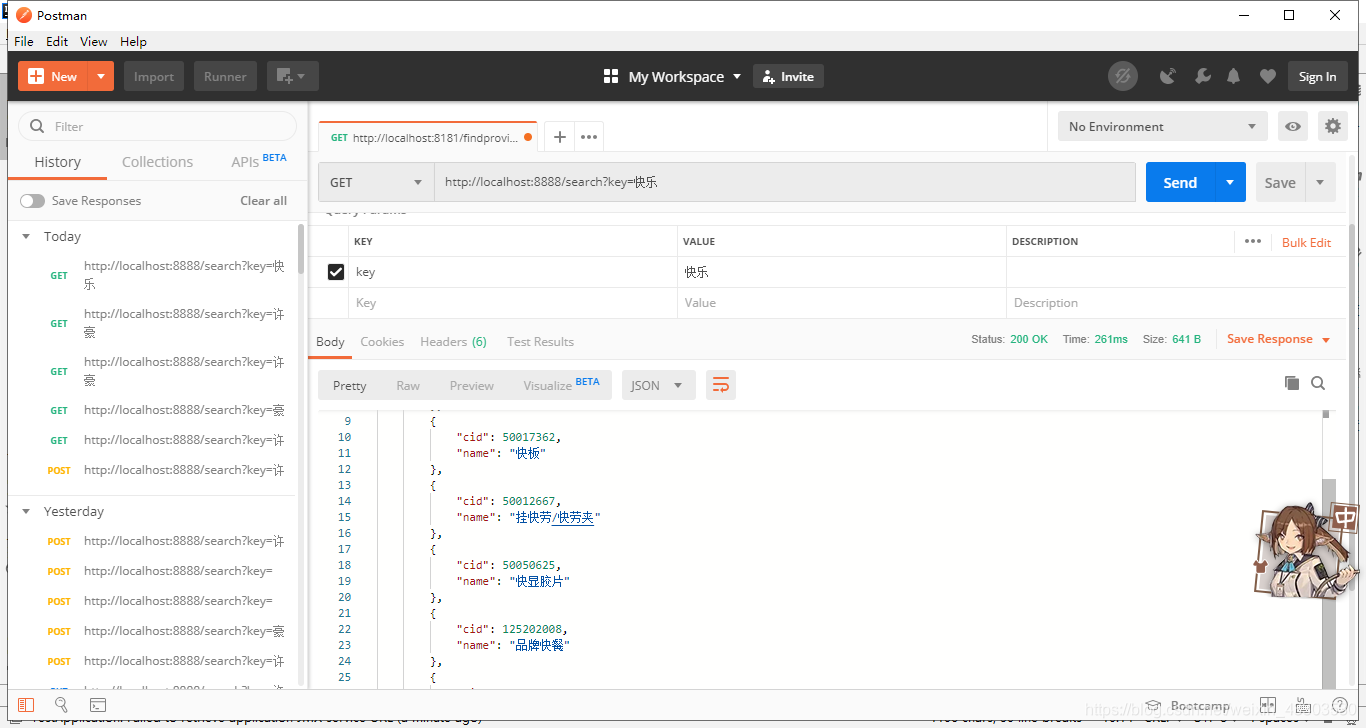Open notifications bell icon
Image resolution: width=1366 pixels, height=728 pixels.
(1234, 76)
